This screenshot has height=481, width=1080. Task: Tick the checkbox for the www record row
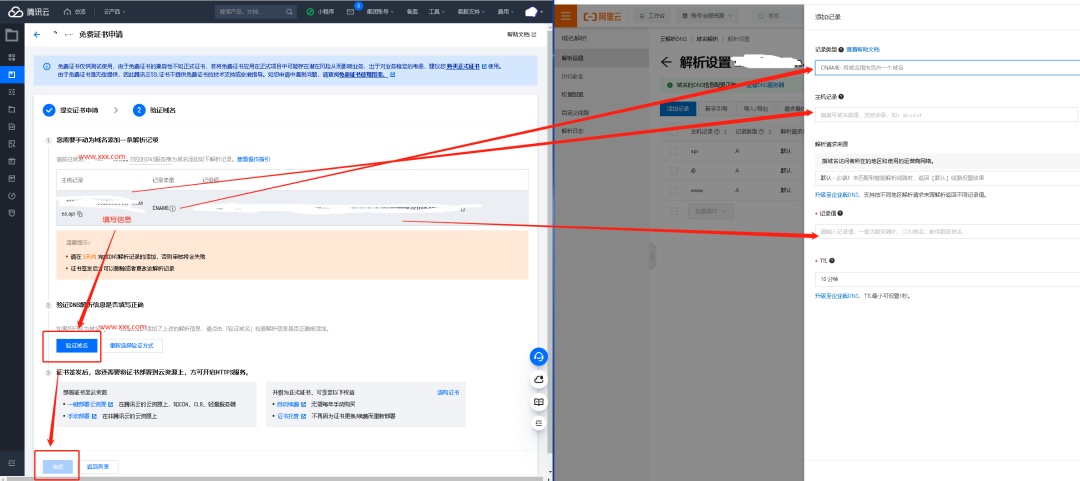coord(676,190)
